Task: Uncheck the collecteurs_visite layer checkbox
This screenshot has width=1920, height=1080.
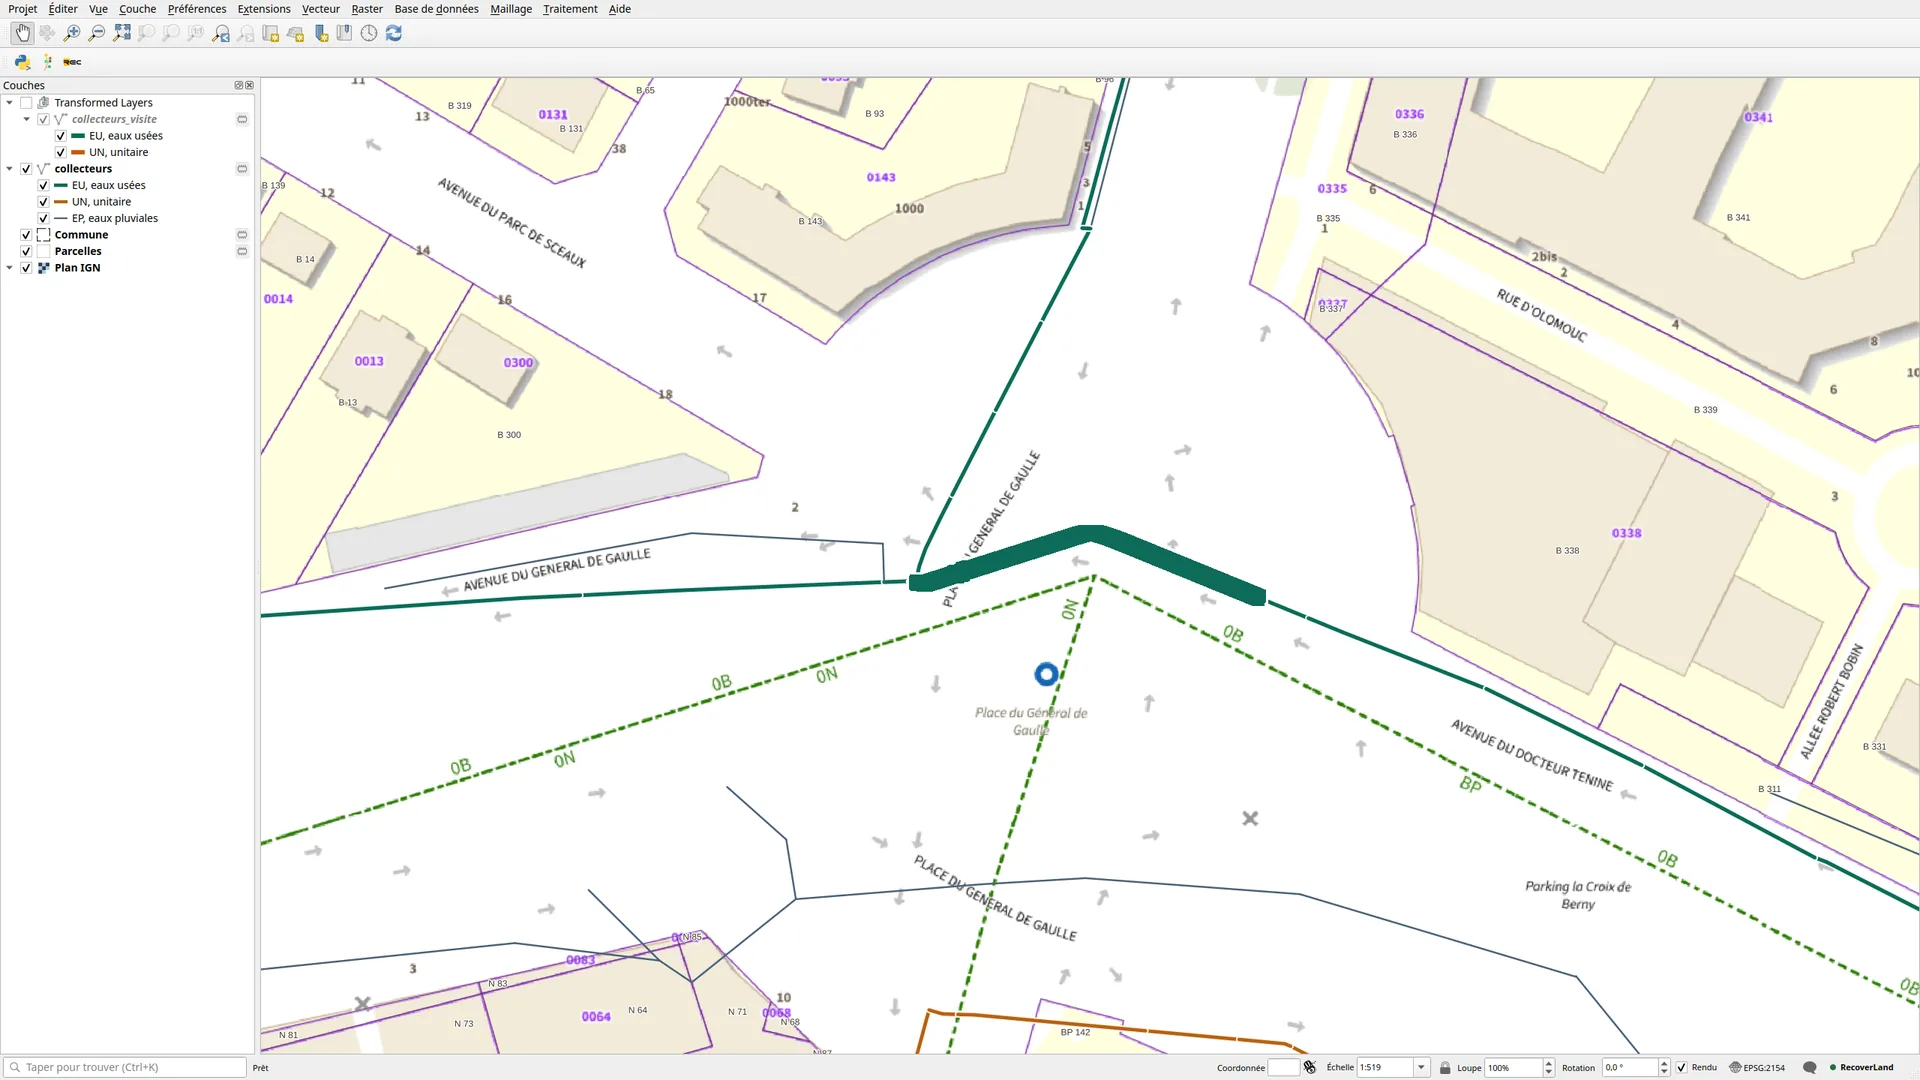Action: pos(43,119)
